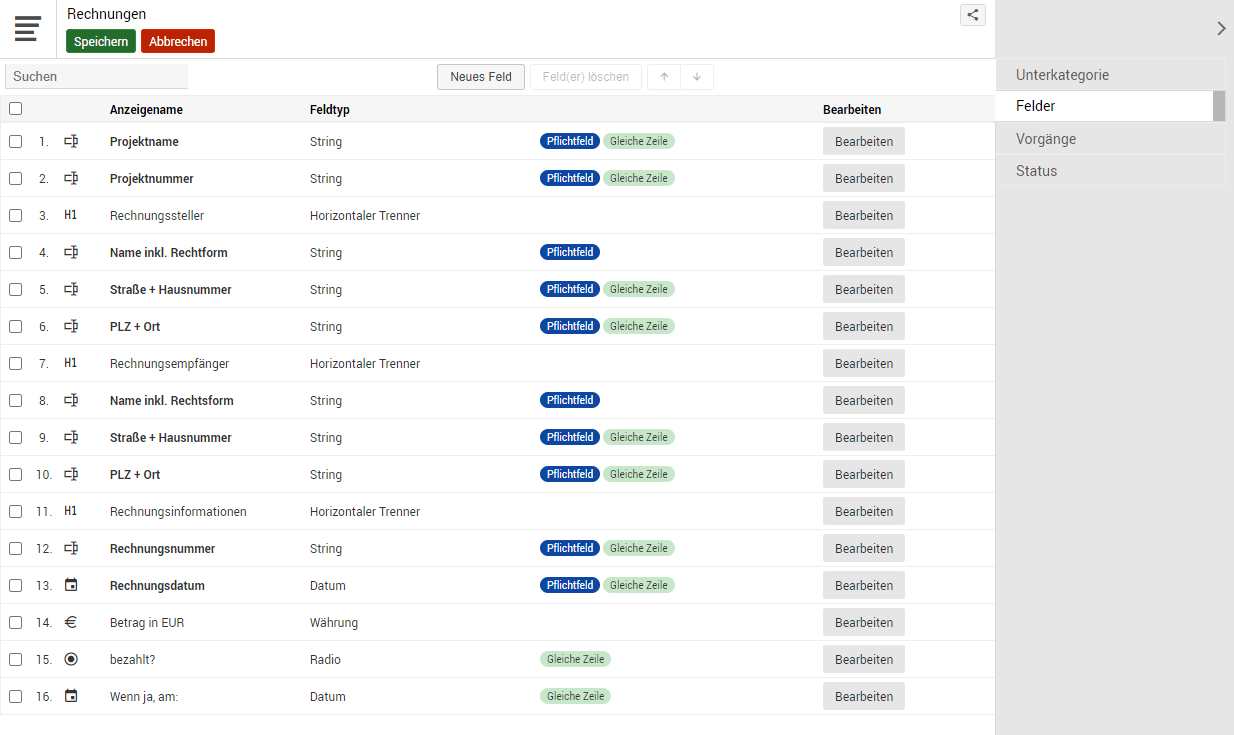Click the string field icon for Projektname
Screen dimensions: 1234x735
71,141
